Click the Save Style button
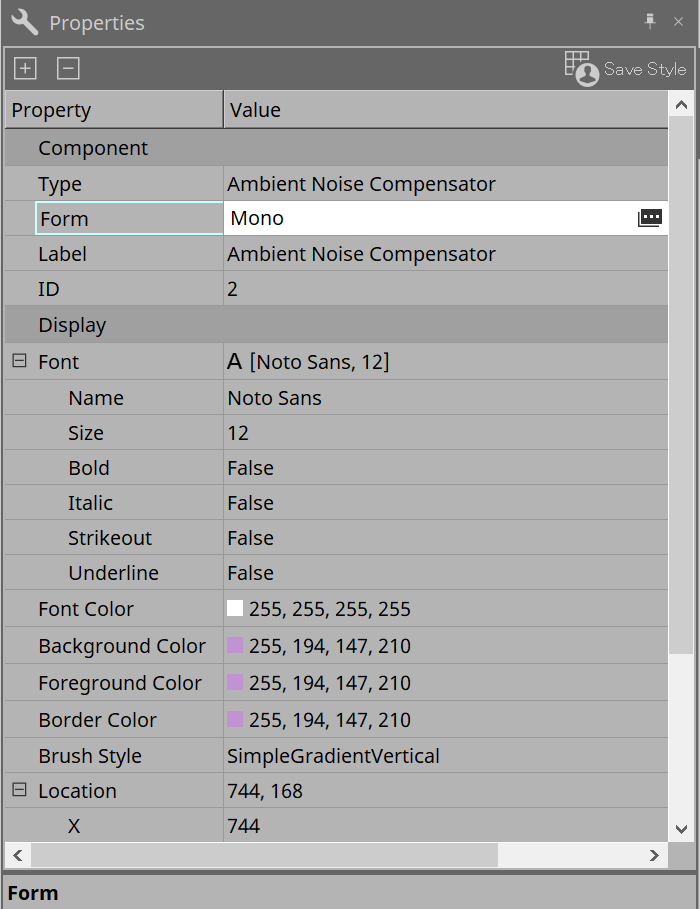Image resolution: width=700 pixels, height=909 pixels. coord(643,69)
